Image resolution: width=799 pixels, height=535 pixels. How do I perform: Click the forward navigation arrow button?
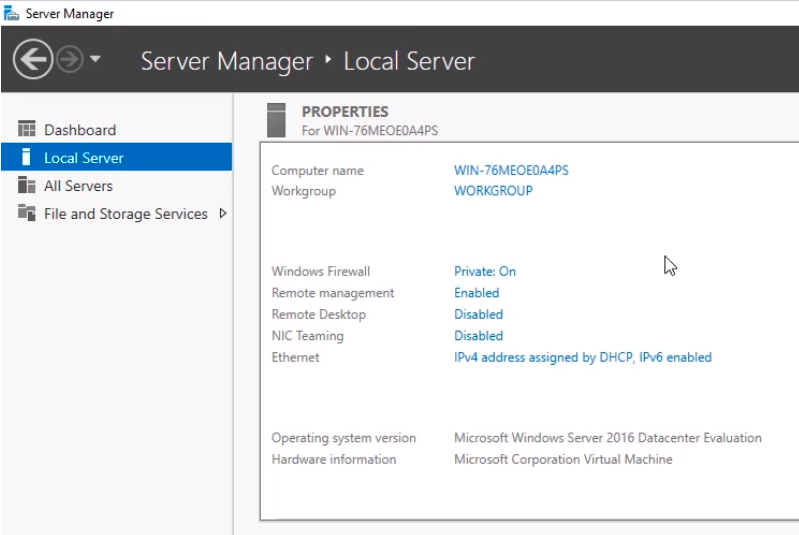coord(69,60)
